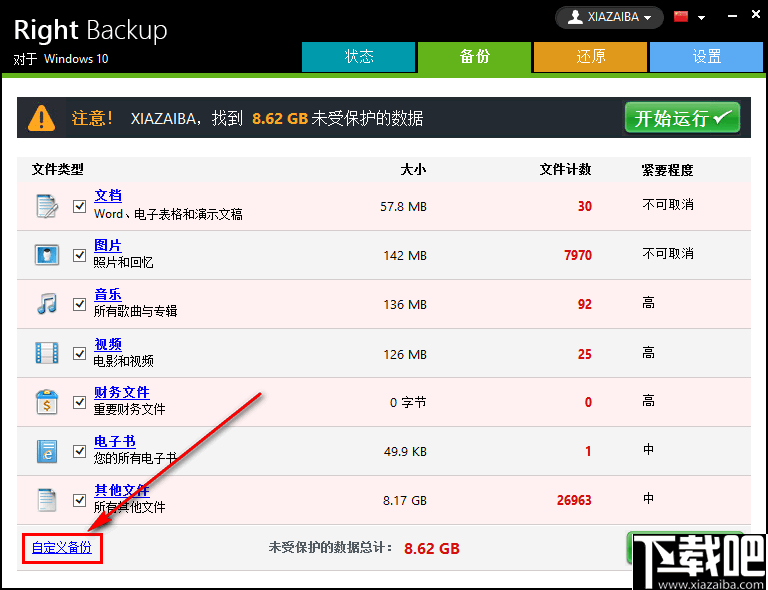Disable the 财务文件 financial files checkbox
This screenshot has height=590, width=768.
[79, 402]
